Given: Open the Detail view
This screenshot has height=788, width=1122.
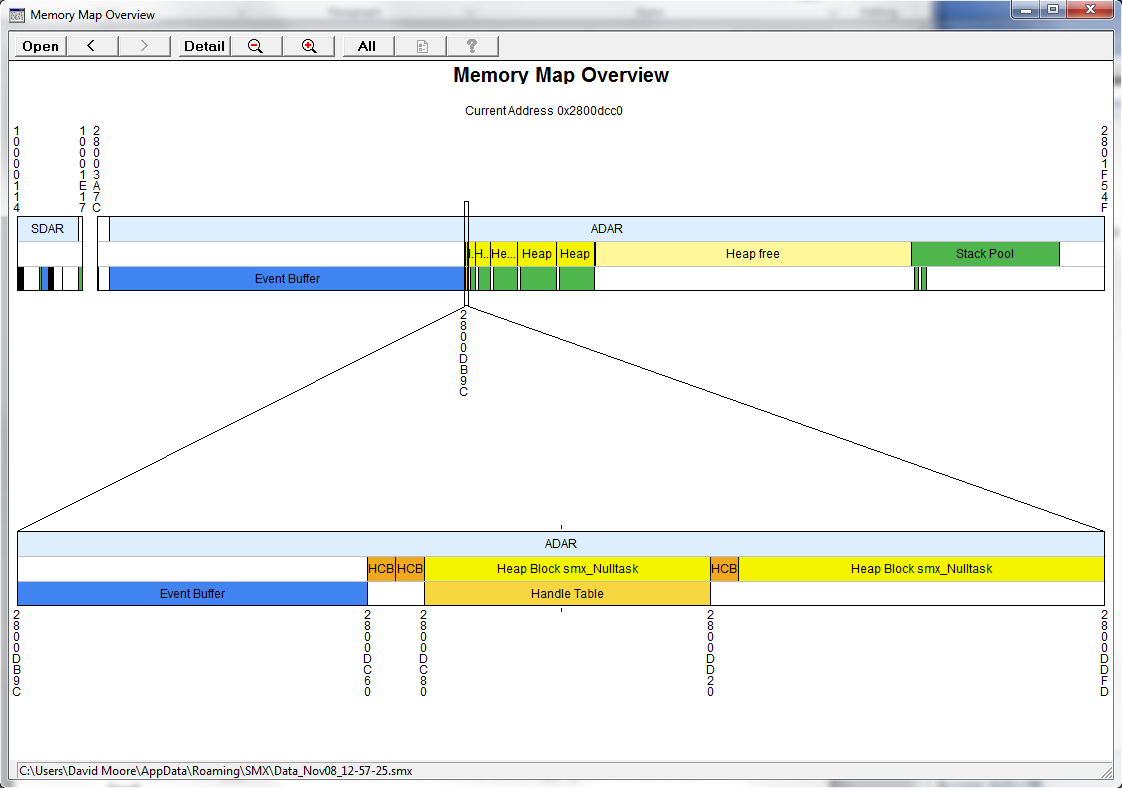Looking at the screenshot, I should (x=204, y=47).
